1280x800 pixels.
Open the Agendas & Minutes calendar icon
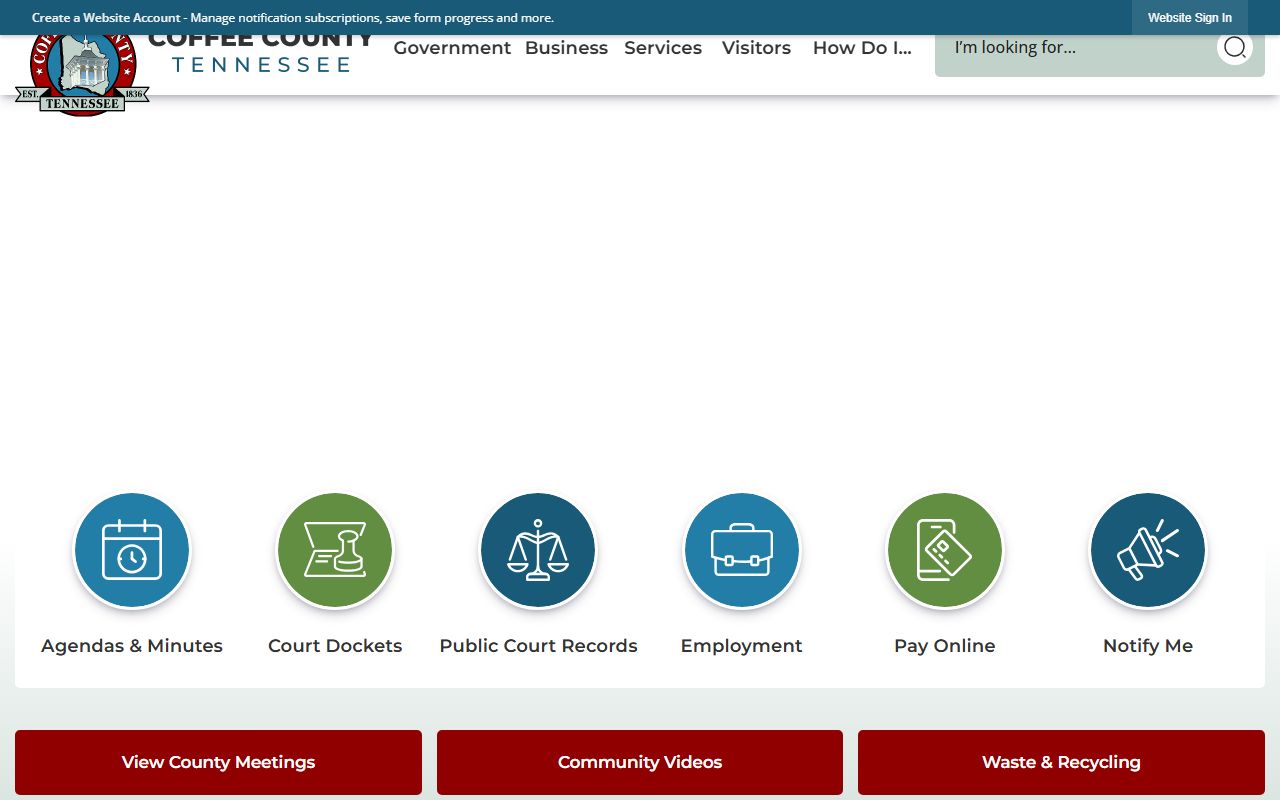tap(132, 550)
